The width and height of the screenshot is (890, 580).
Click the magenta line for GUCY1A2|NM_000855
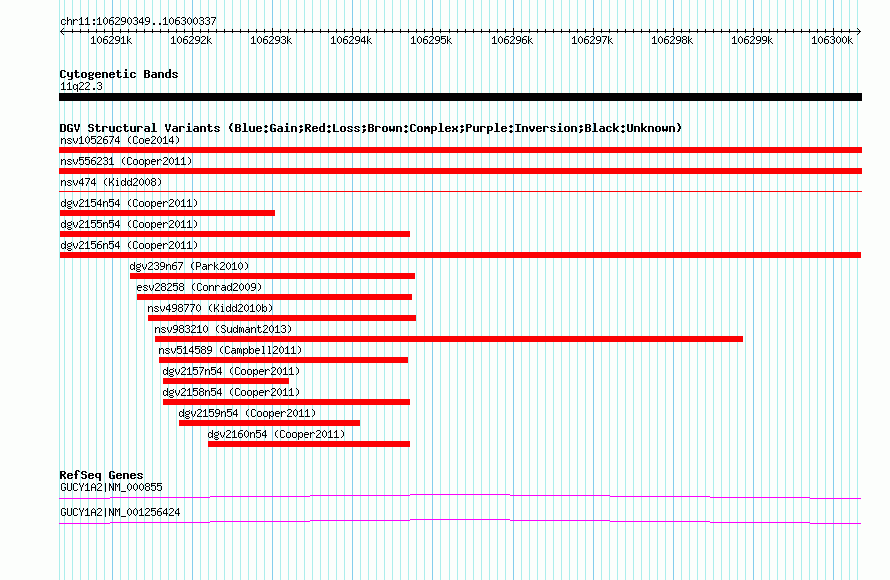click(460, 497)
